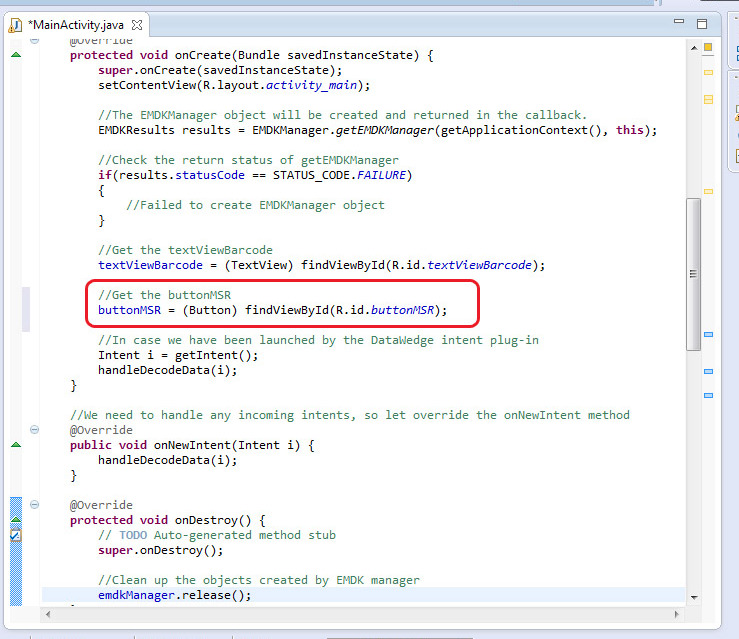The image size is (739, 639).
Task: Click the TODO task marker icon
Action: click(15, 535)
